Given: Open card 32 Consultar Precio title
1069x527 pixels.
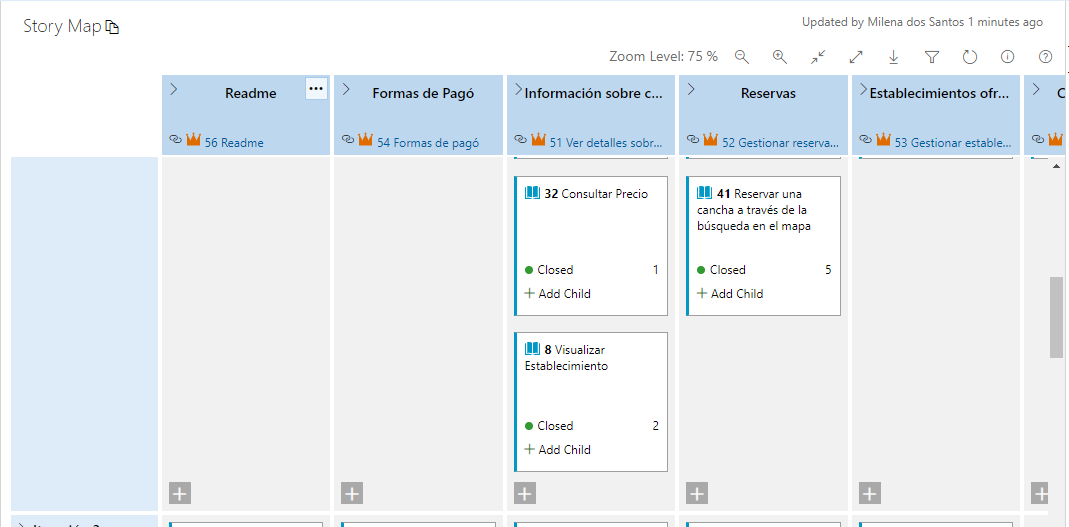Looking at the screenshot, I should (604, 194).
